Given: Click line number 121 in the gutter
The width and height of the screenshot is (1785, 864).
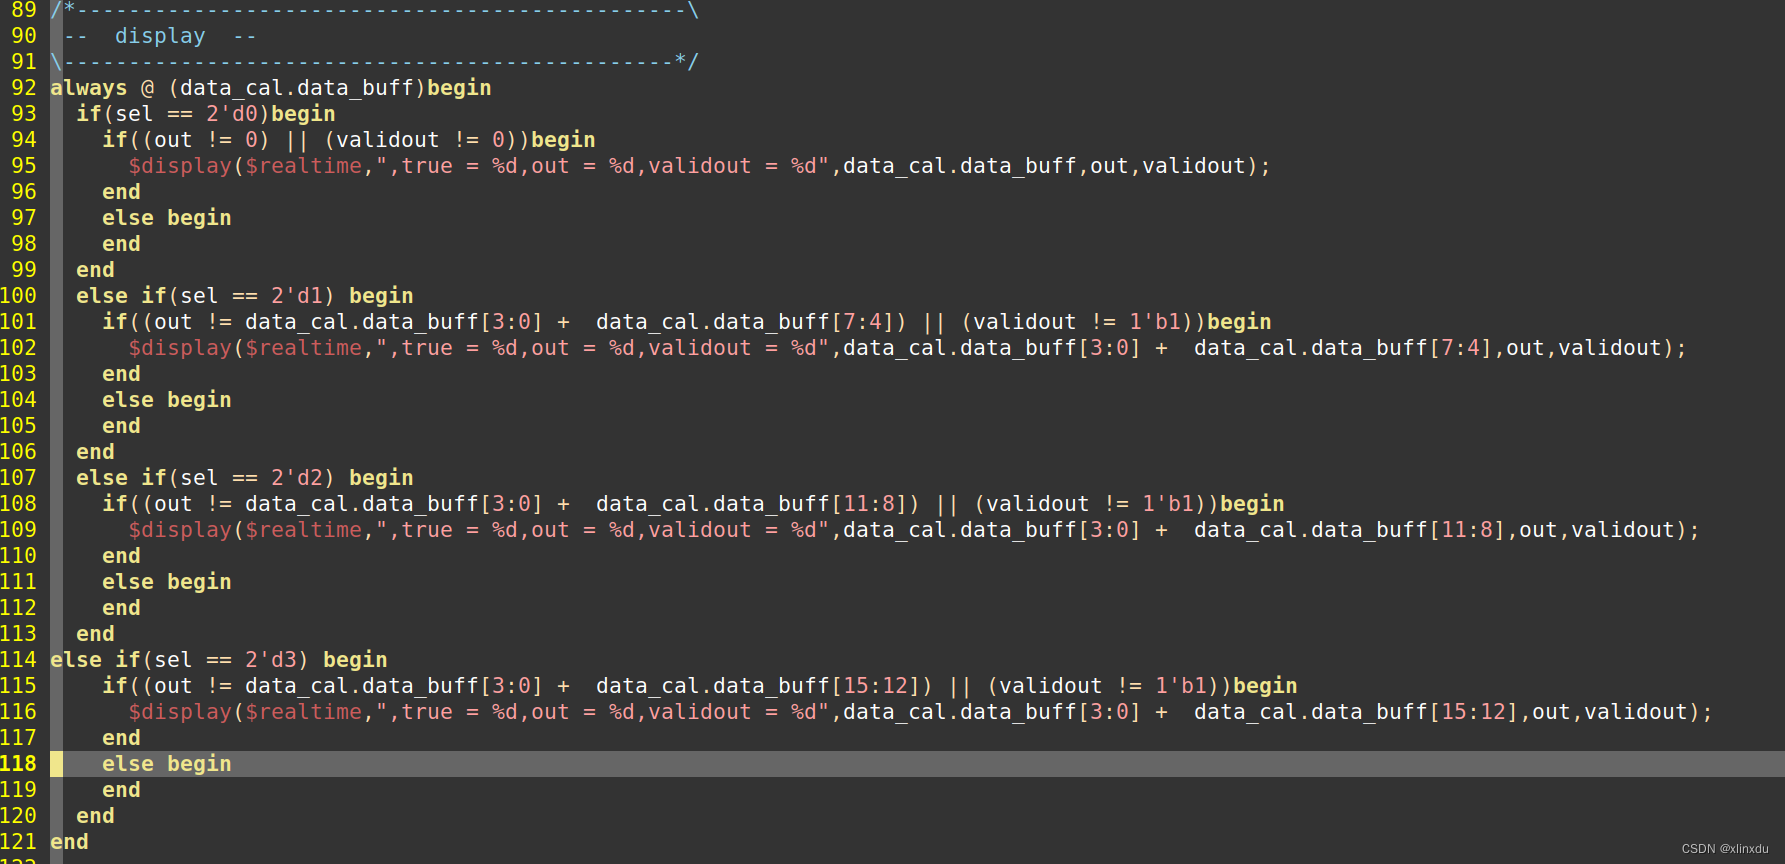Looking at the screenshot, I should [18, 842].
